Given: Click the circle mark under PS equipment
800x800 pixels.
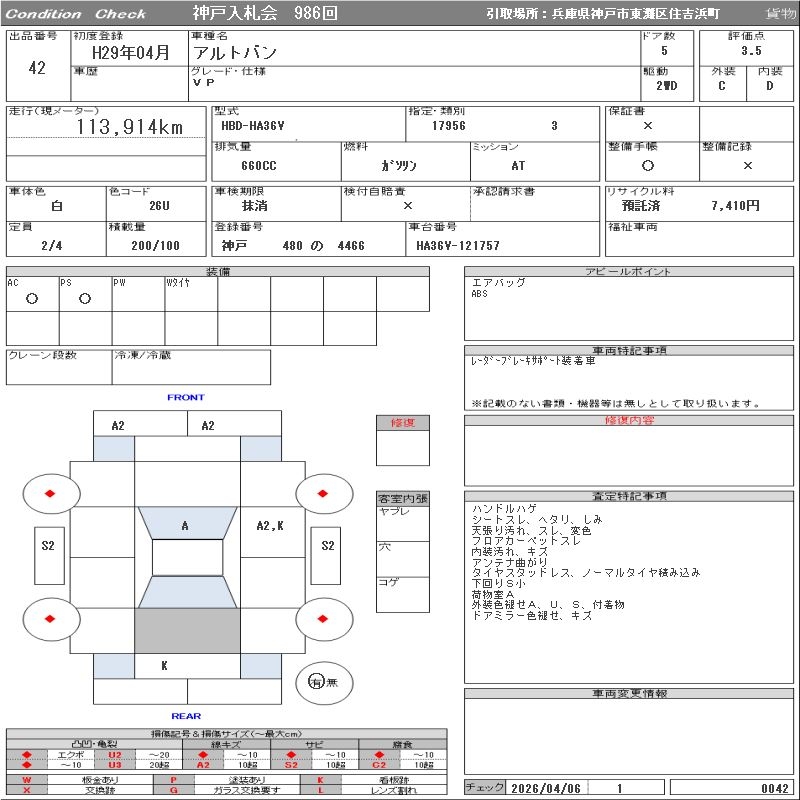Looking at the screenshot, I should click(85, 298).
